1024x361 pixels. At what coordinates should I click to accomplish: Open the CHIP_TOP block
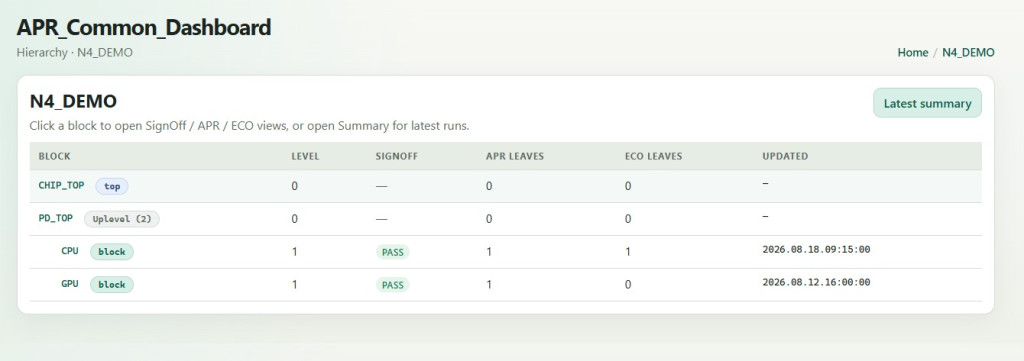coord(61,185)
